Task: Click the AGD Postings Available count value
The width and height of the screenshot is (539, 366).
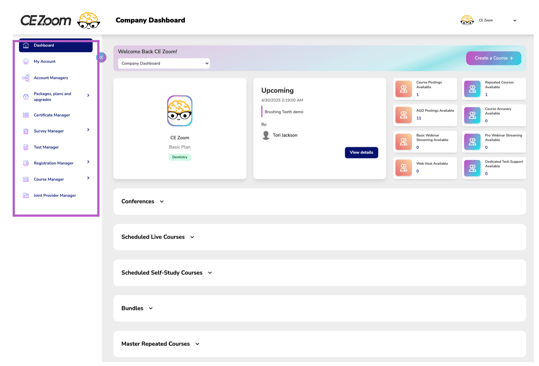Action: 419,118
